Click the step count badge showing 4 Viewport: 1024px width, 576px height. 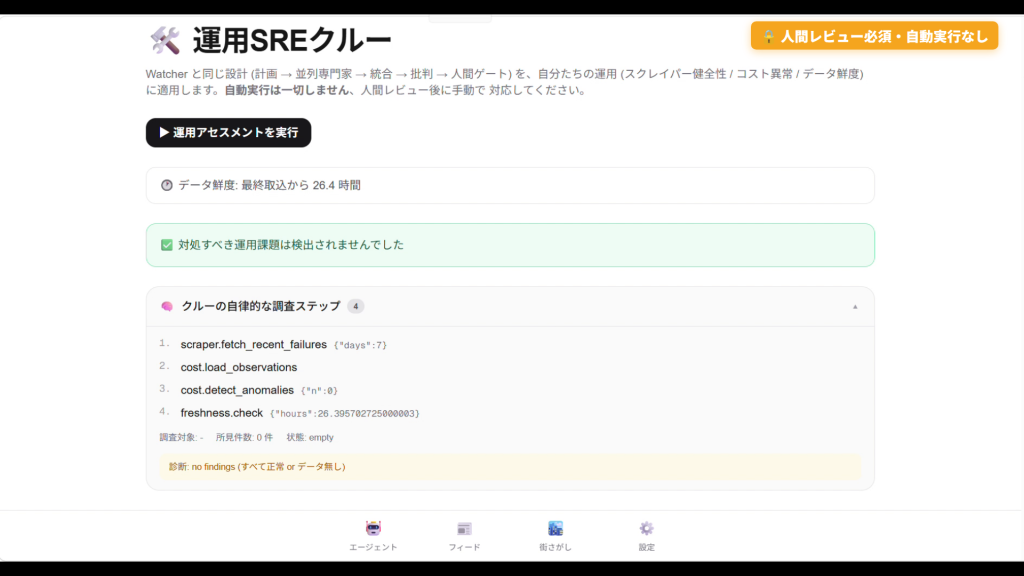click(355, 306)
